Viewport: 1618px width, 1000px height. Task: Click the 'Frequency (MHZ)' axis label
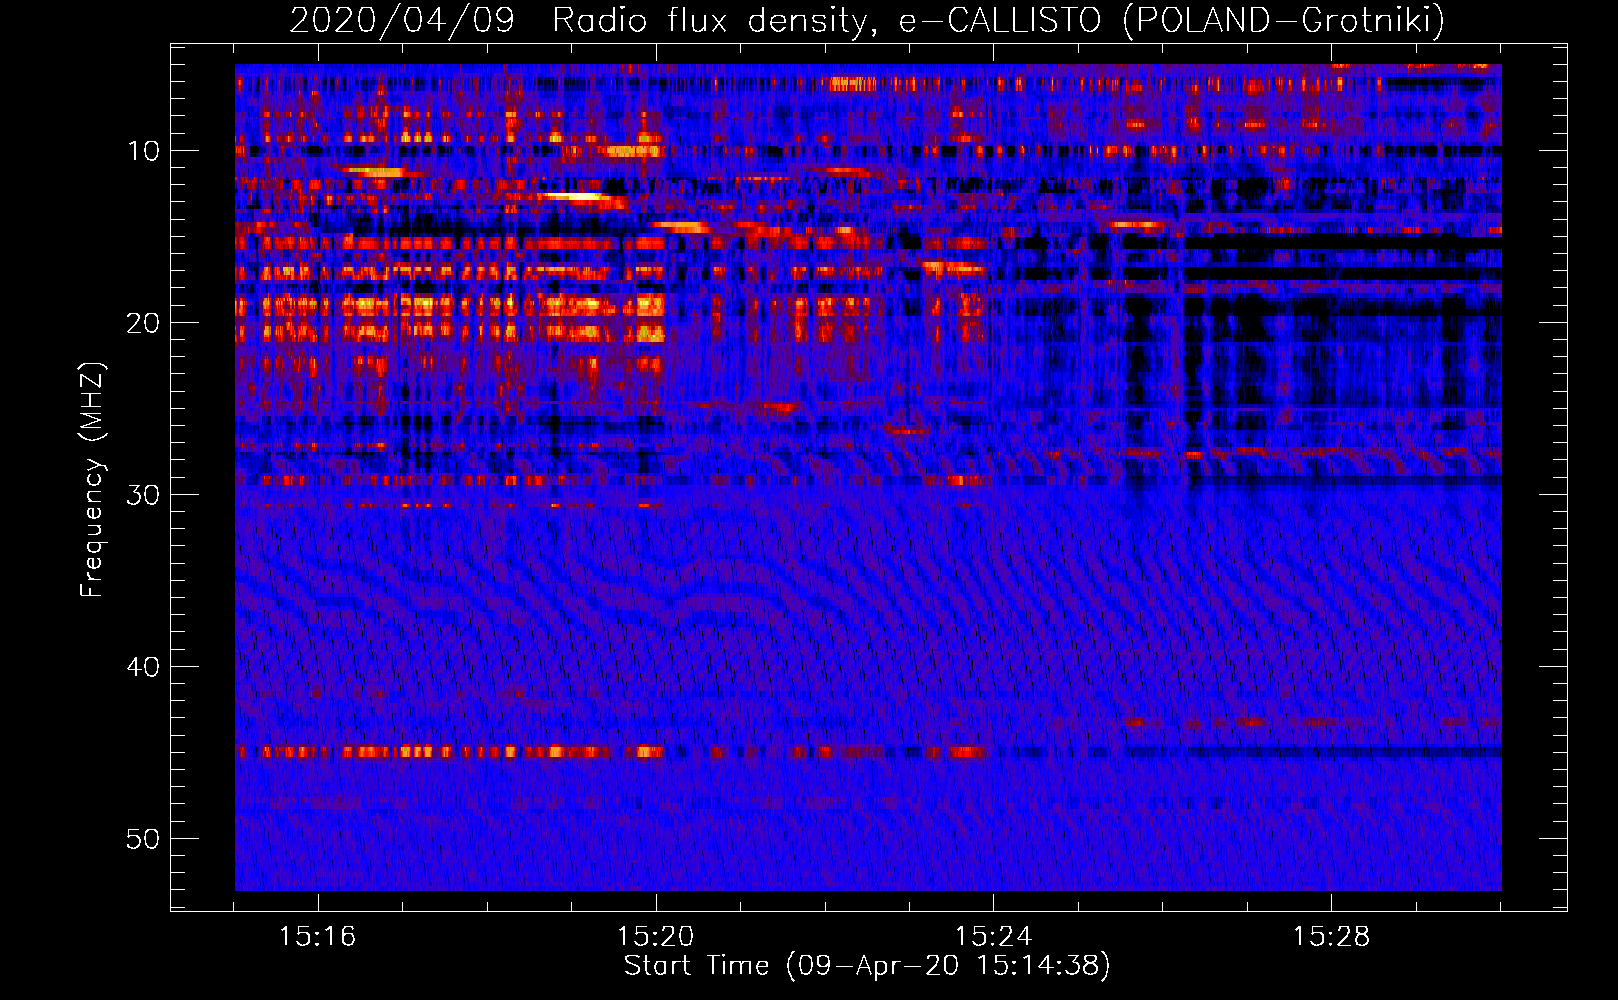(x=92, y=481)
